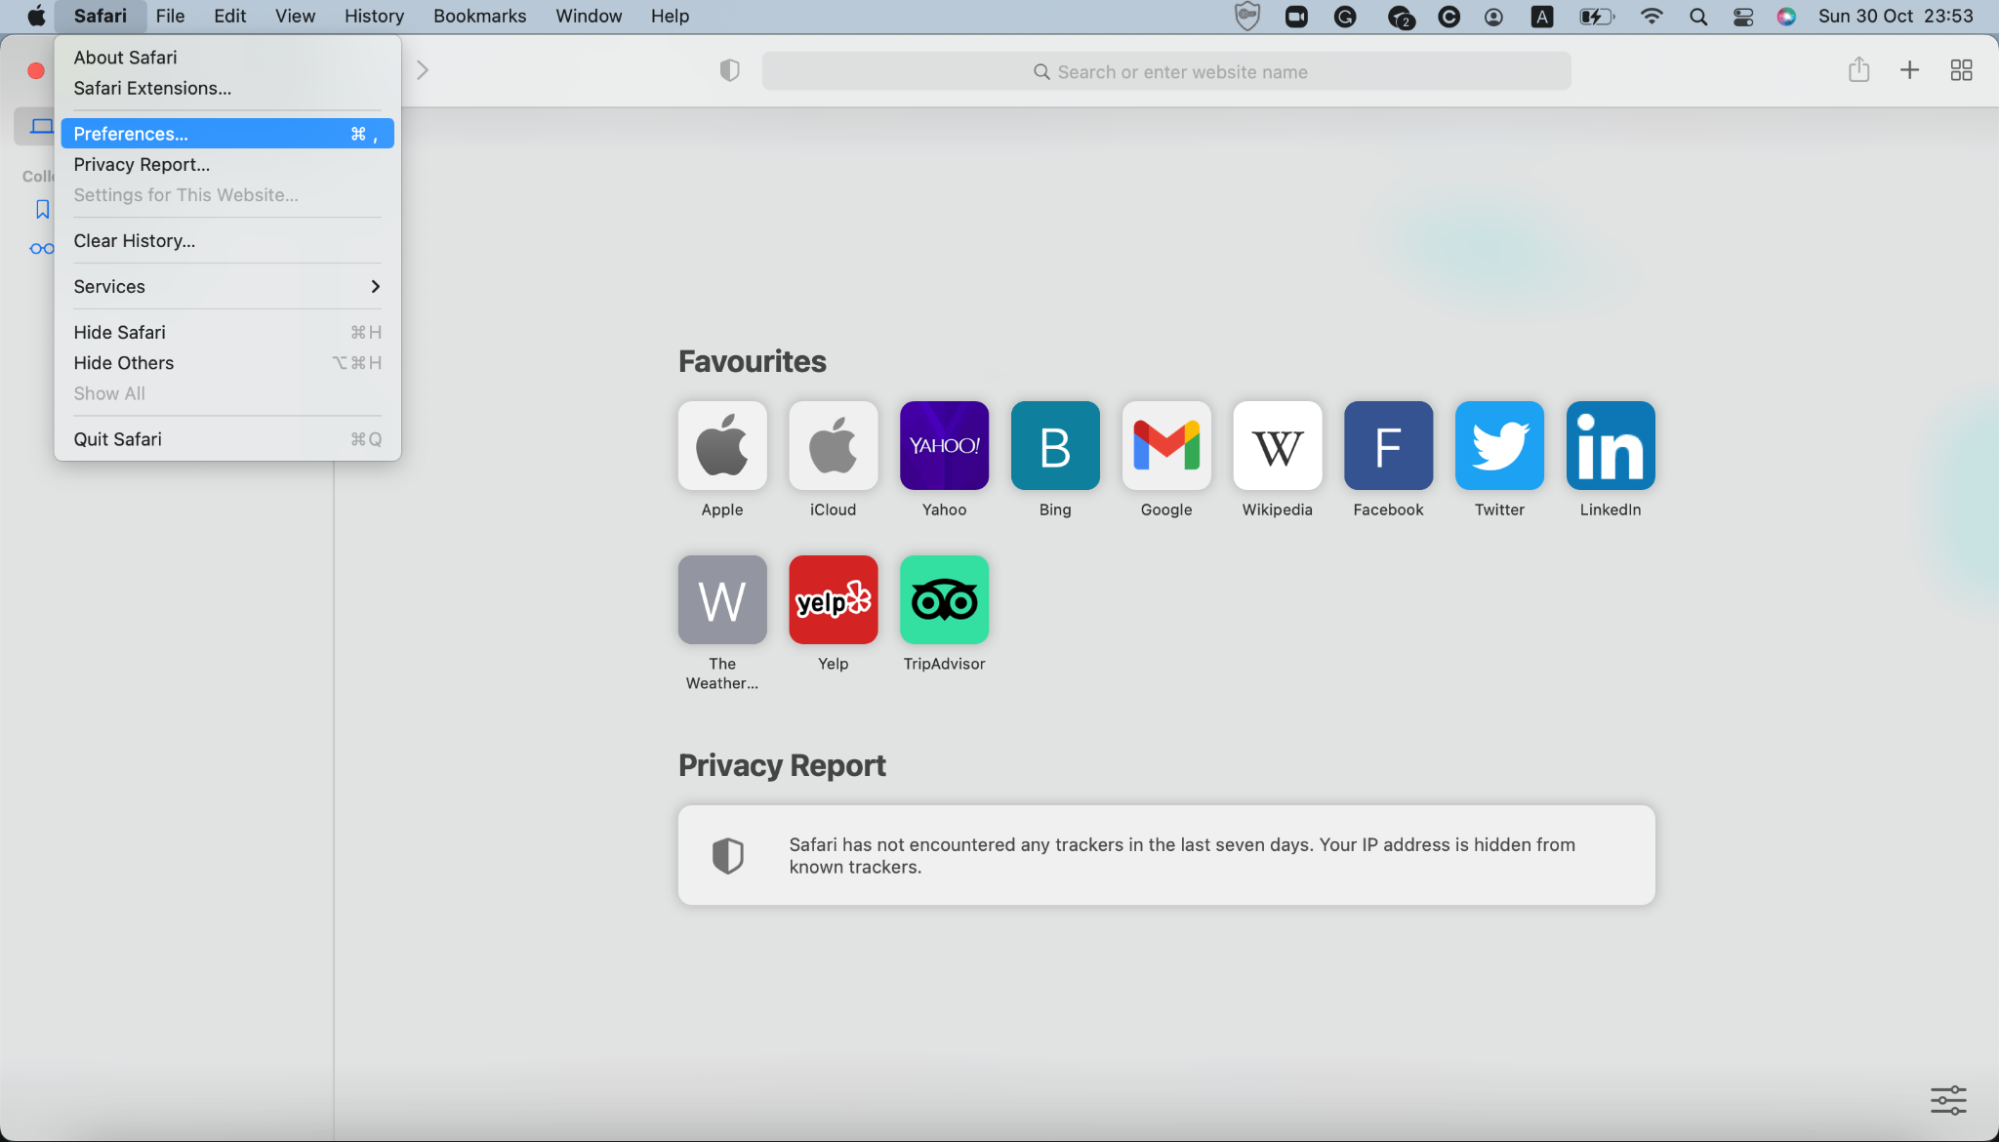
Task: Open the iCloud favourite tile
Action: [833, 446]
